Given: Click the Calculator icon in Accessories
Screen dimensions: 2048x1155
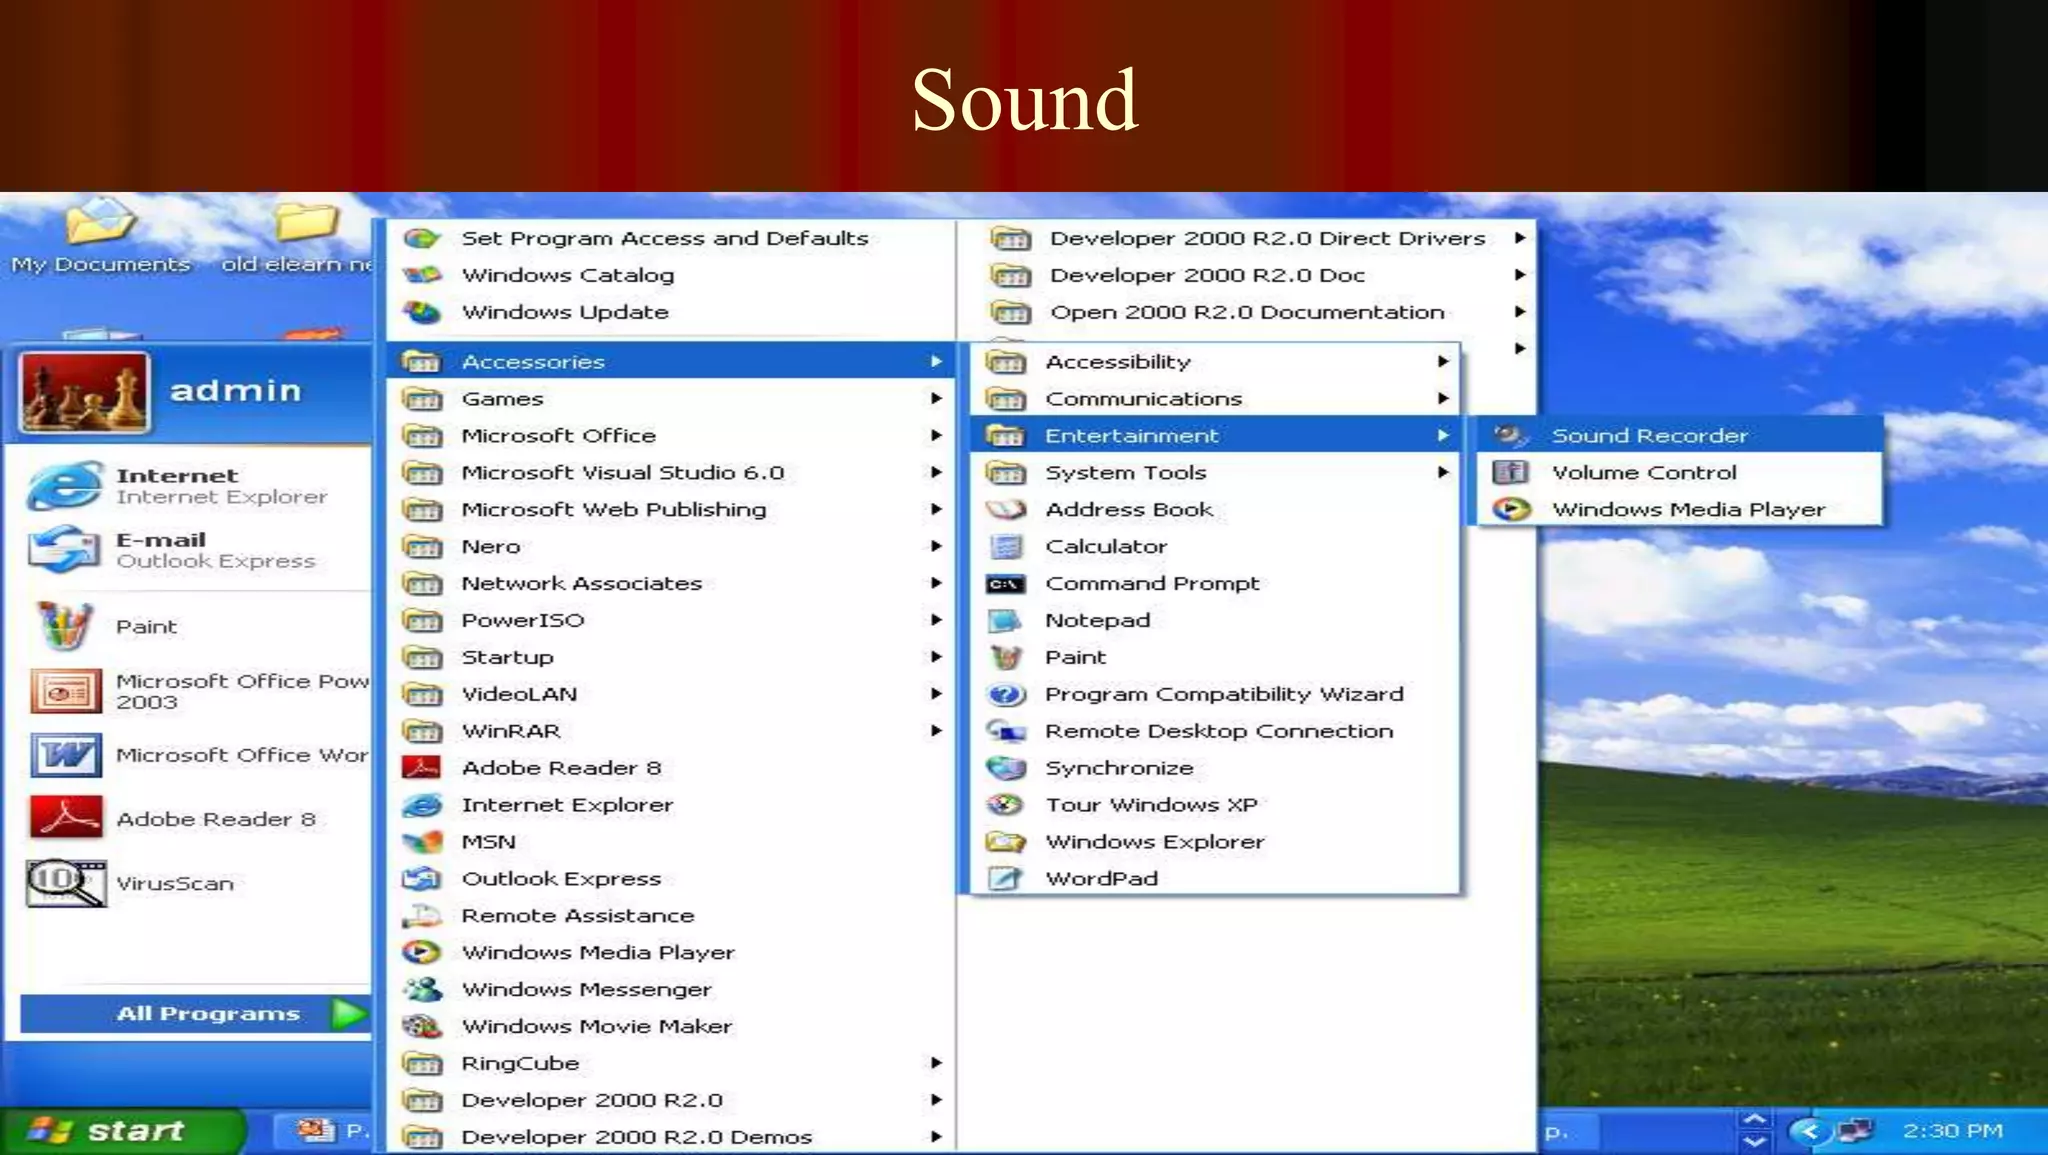Looking at the screenshot, I should [1006, 546].
